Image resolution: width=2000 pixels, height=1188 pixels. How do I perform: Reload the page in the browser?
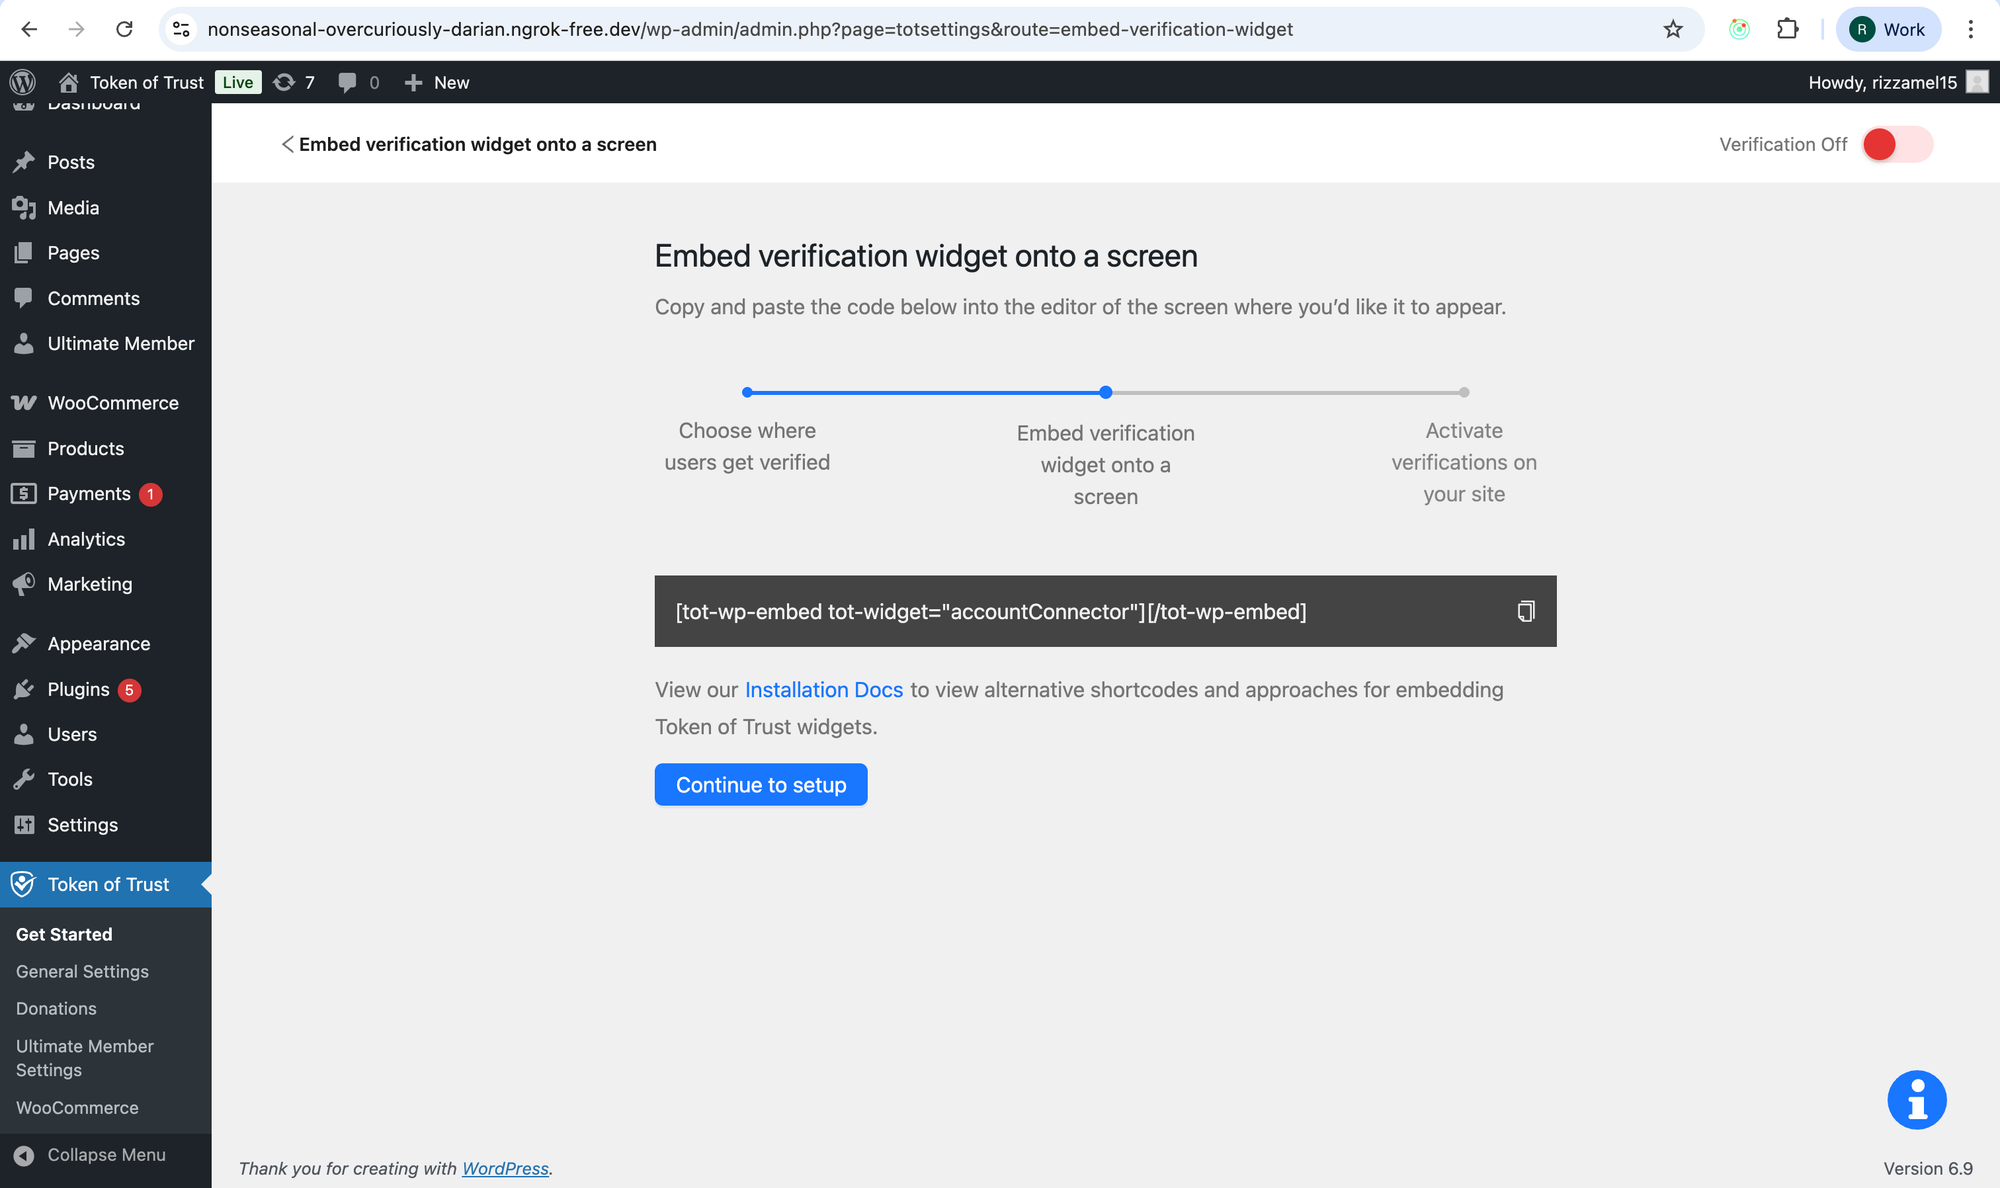click(x=124, y=29)
